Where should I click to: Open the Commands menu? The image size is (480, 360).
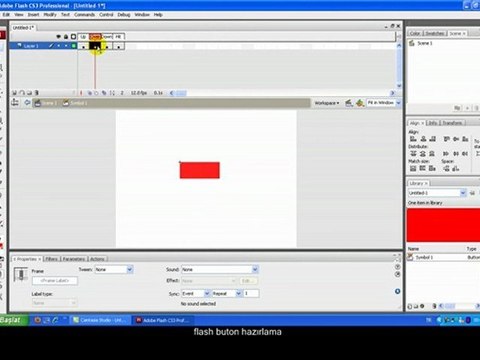pyautogui.click(x=84, y=15)
